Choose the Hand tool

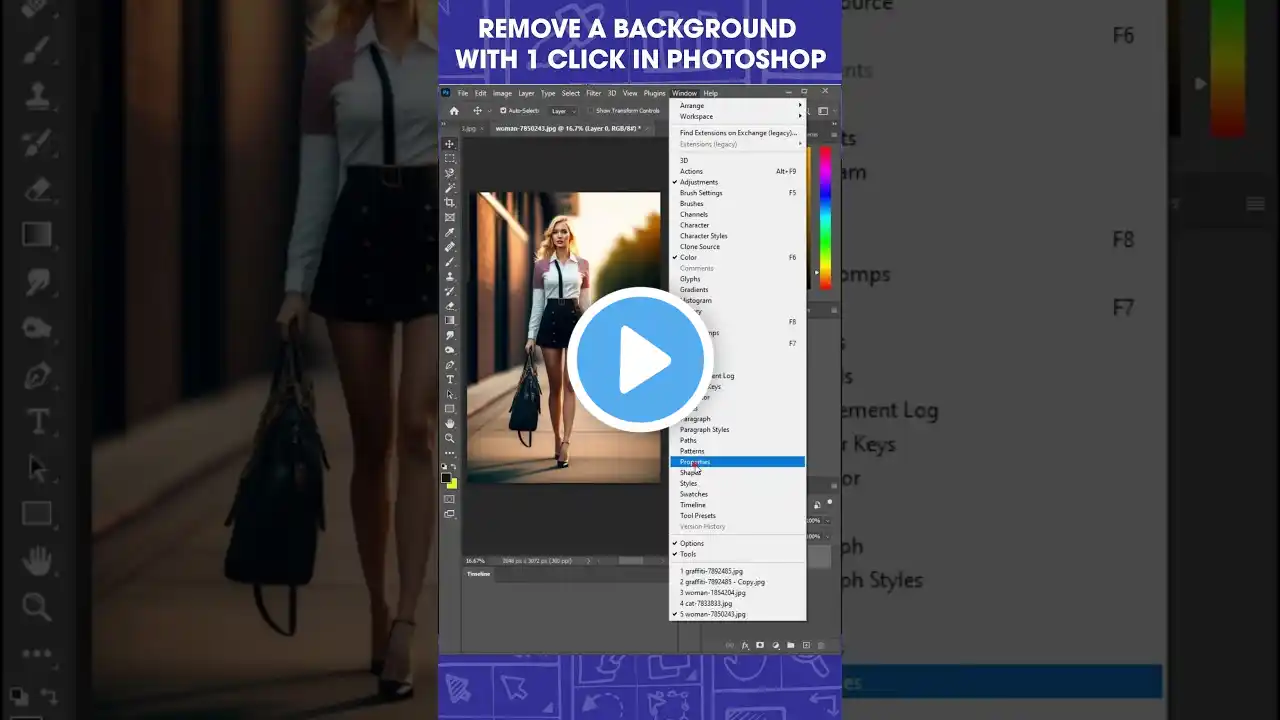point(450,423)
